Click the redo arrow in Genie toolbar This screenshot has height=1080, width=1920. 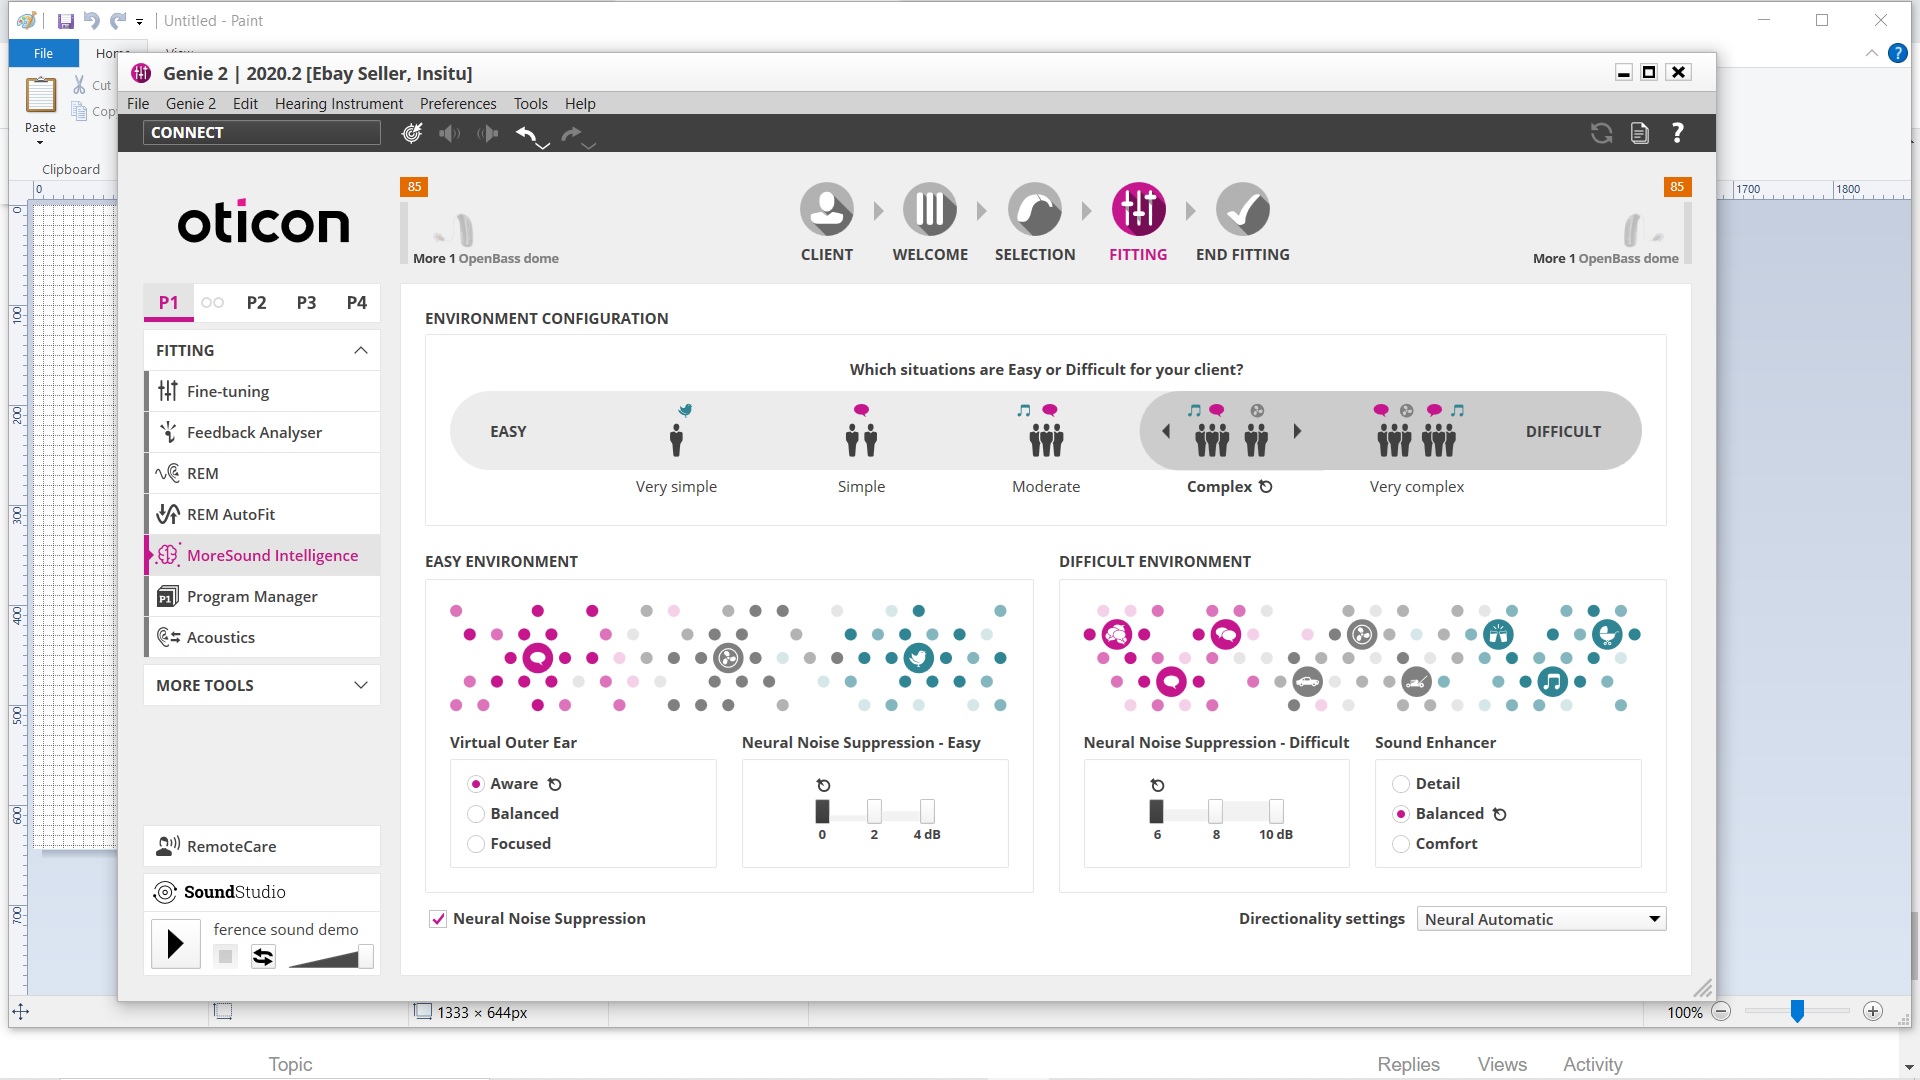click(571, 133)
